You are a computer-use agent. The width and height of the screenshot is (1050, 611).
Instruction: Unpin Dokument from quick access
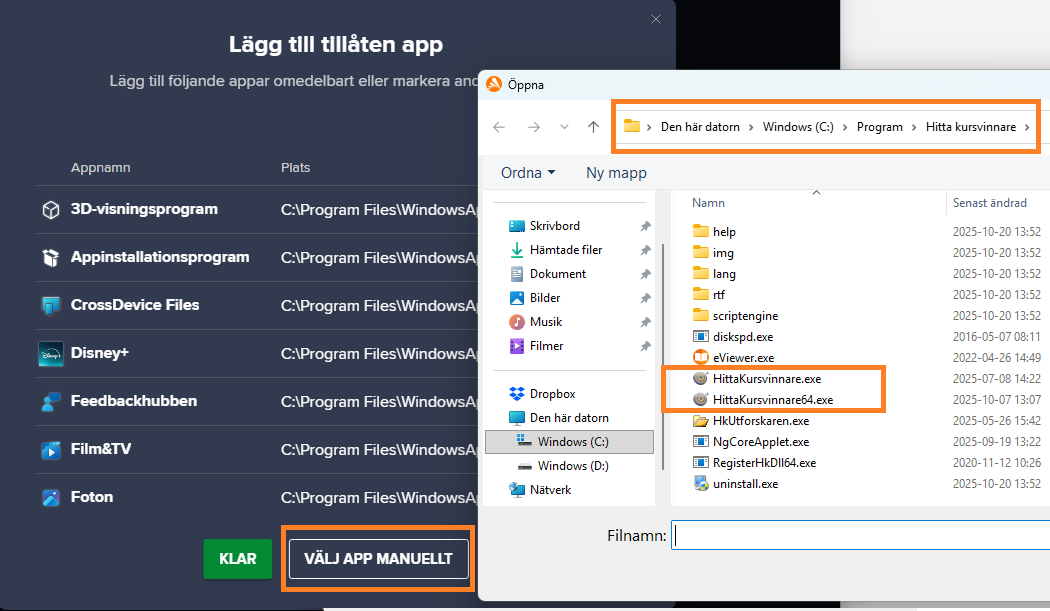coord(645,273)
